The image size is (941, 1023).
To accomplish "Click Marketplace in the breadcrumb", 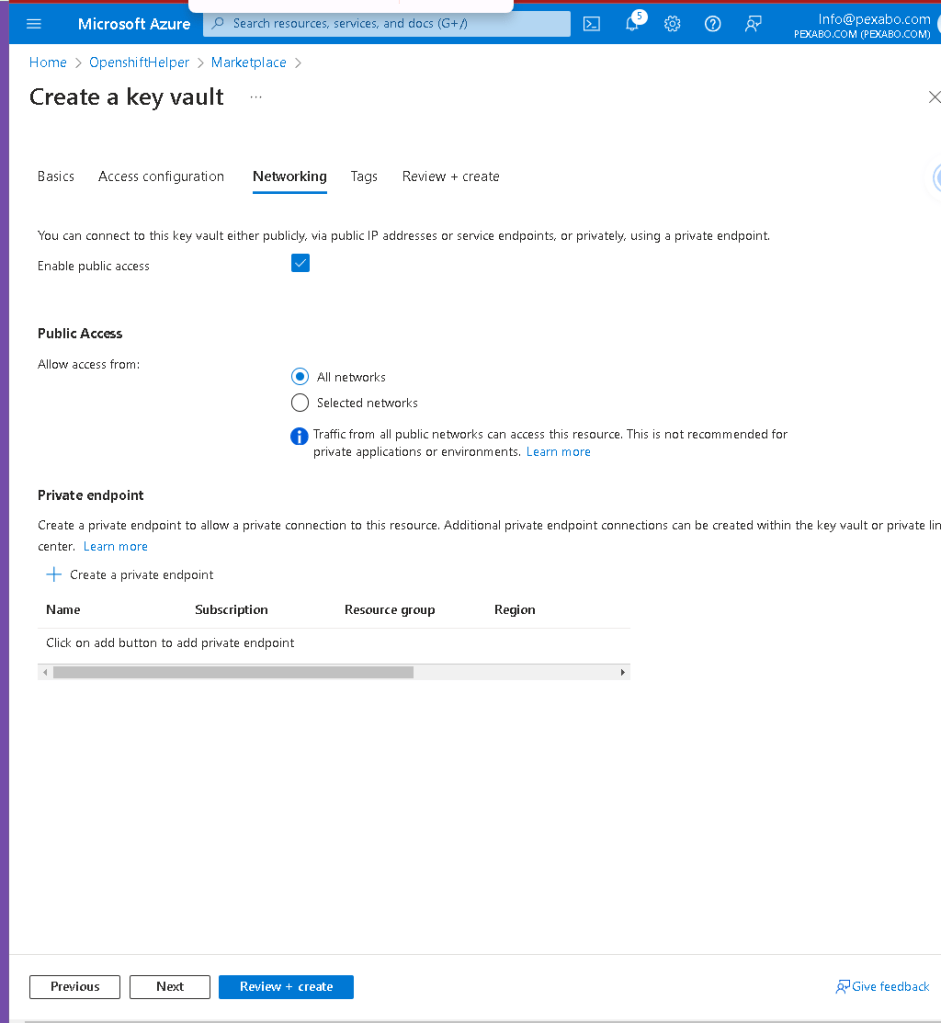I will click(x=249, y=62).
